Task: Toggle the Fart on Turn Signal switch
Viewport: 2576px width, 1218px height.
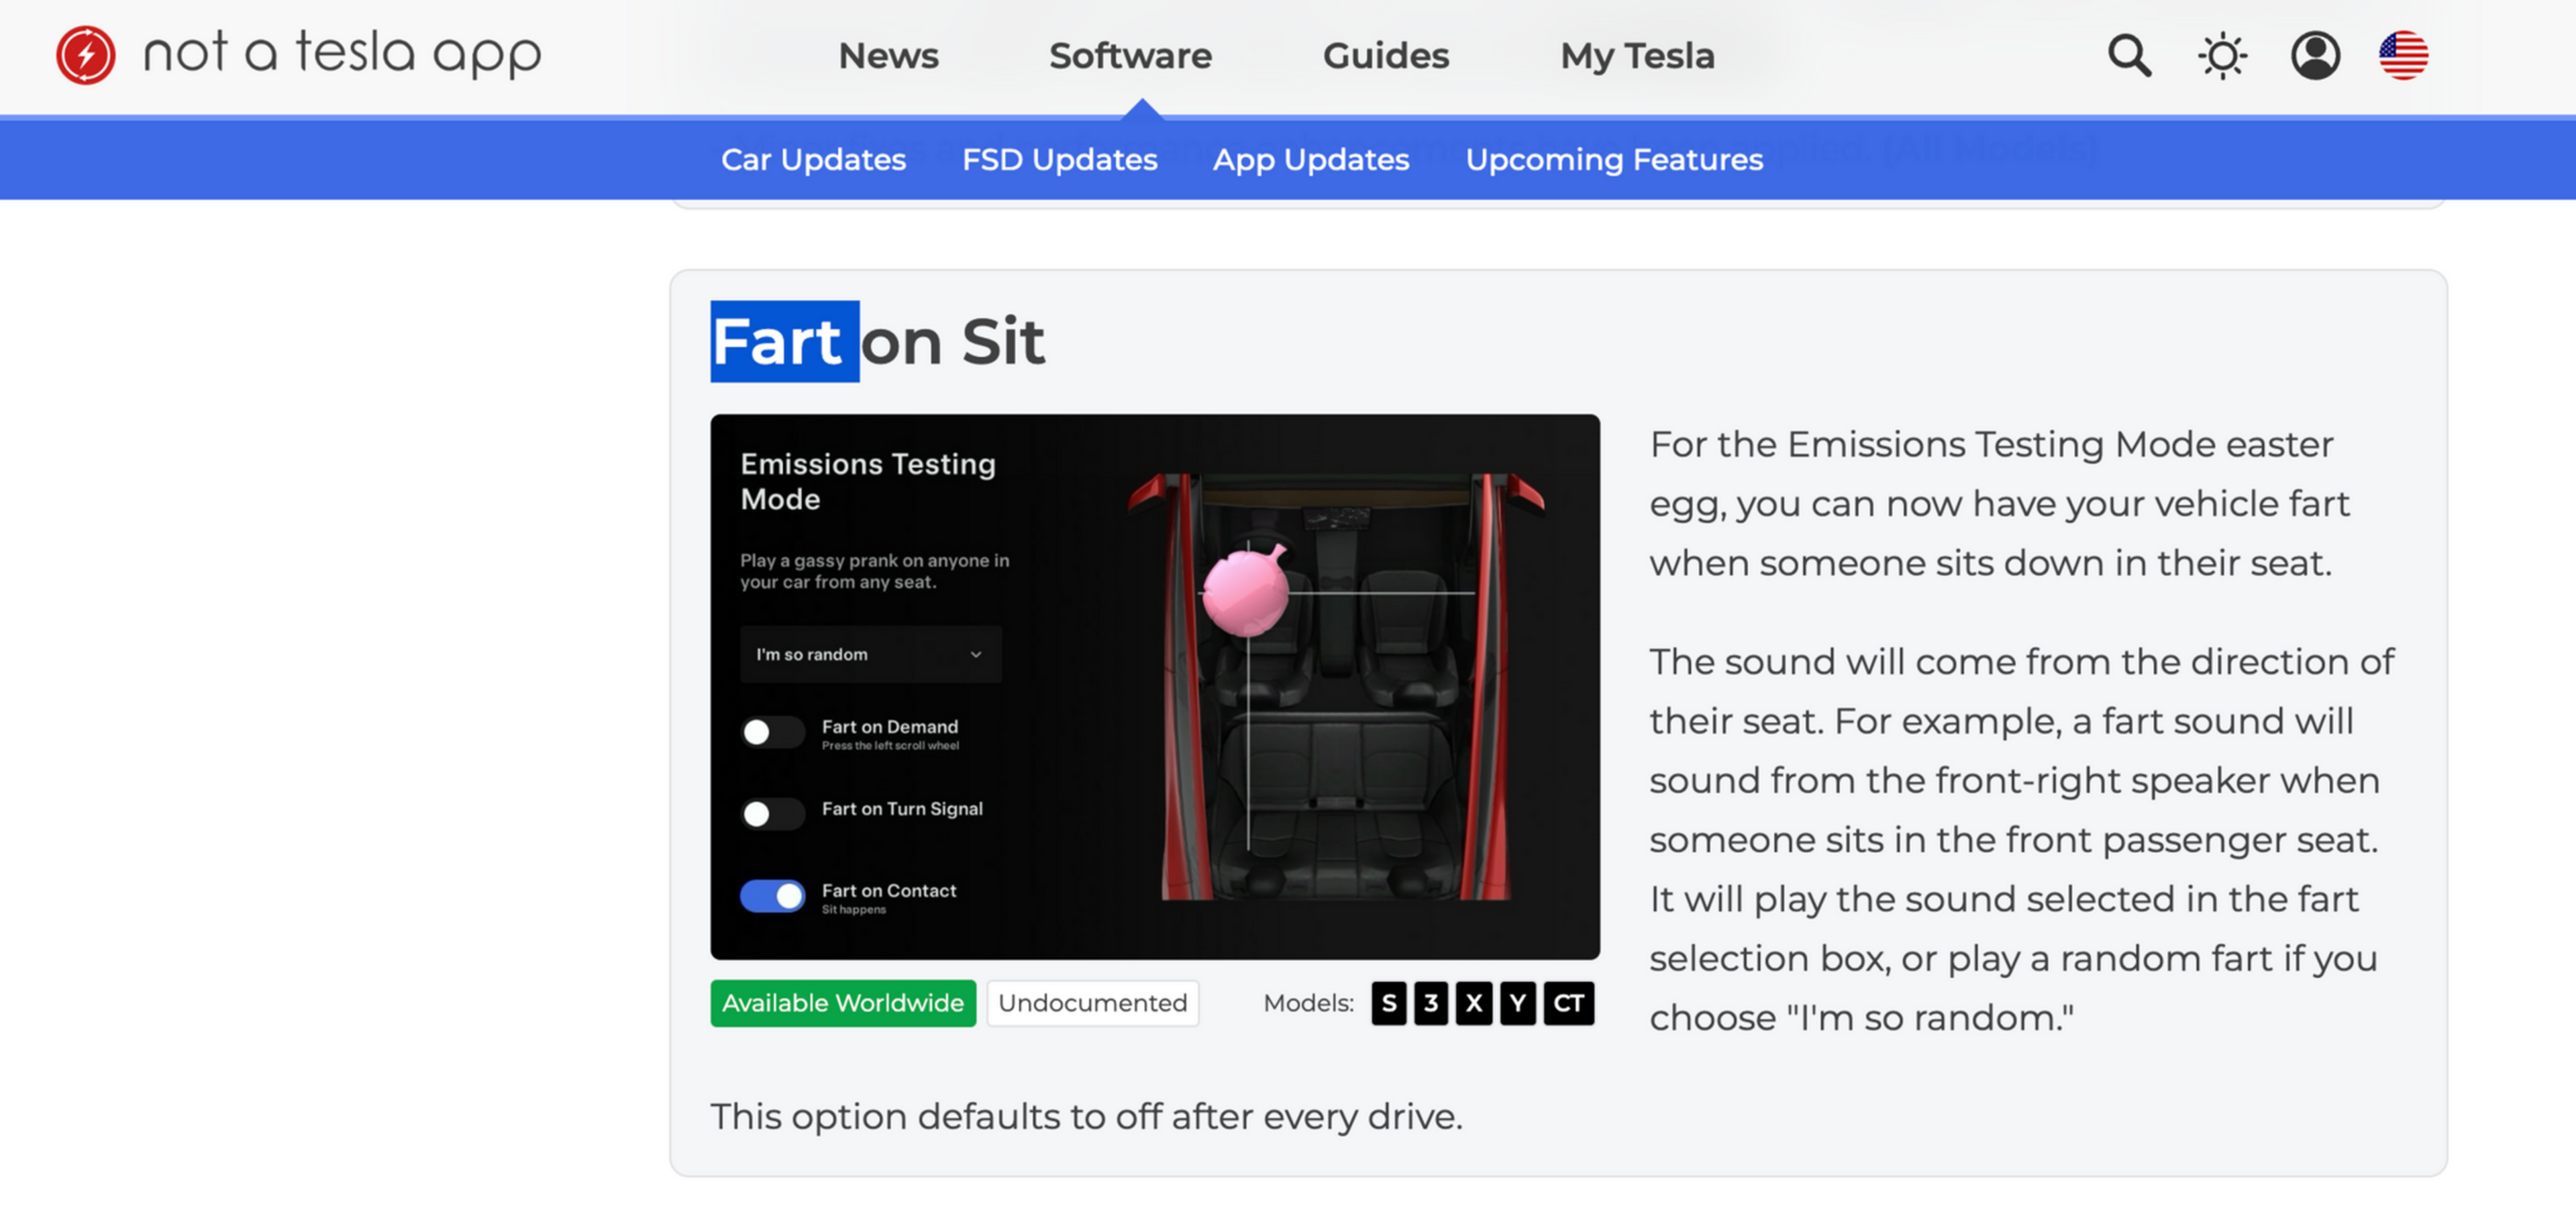Action: [772, 813]
